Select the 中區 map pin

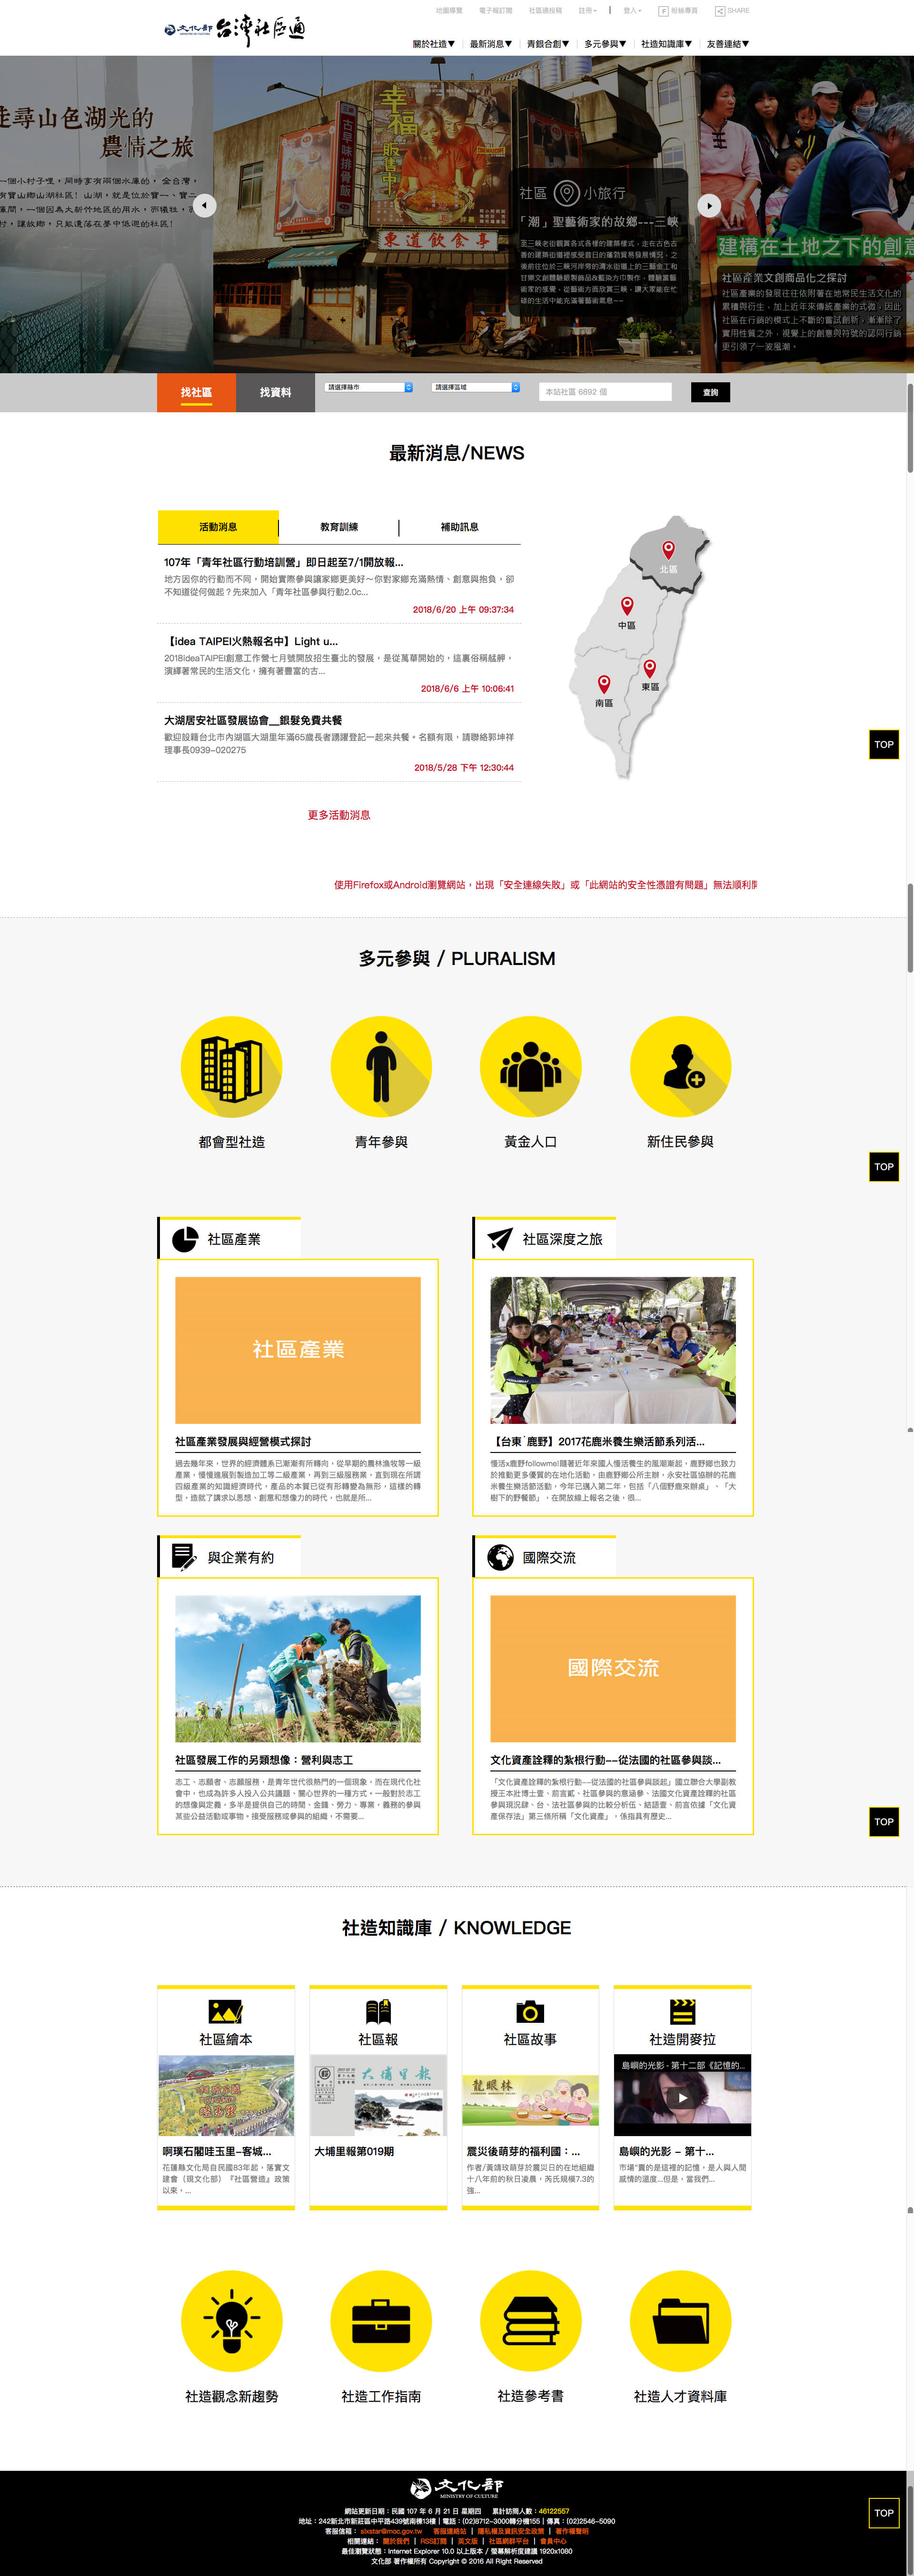pyautogui.click(x=627, y=605)
